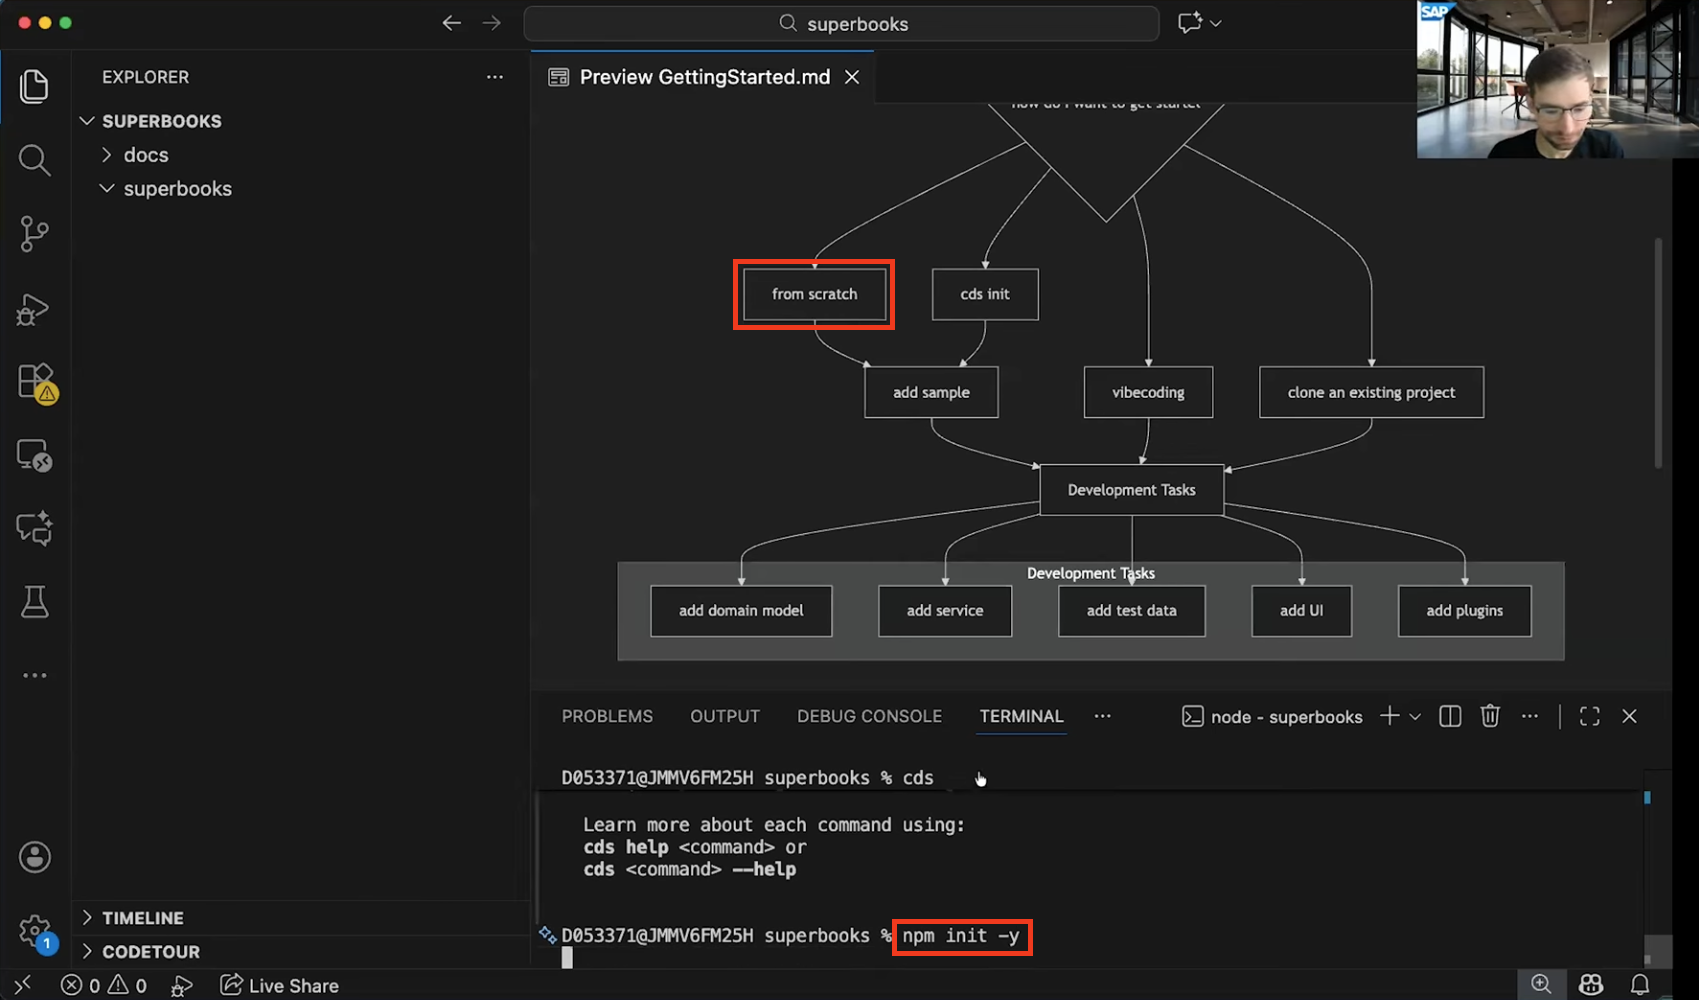Screen dimensions: 1699x1000
Task: Click the trash icon to kill the terminal
Action: tap(1490, 716)
